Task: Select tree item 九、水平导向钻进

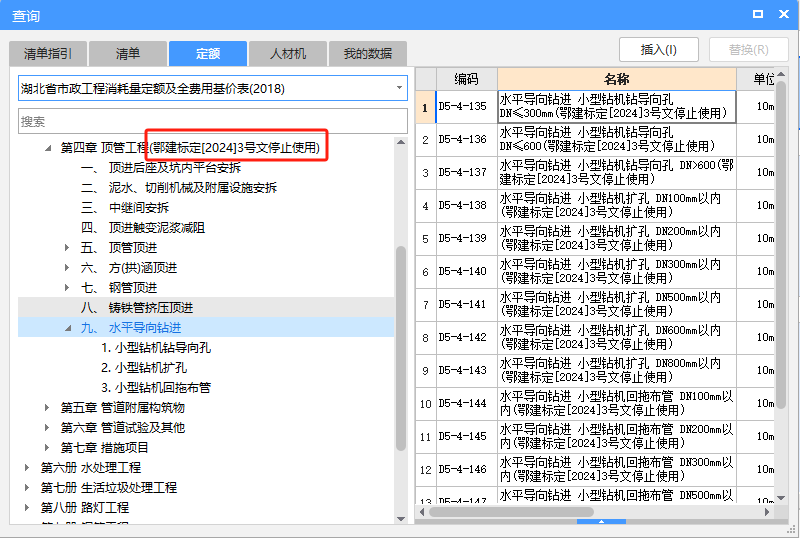Action: click(131, 328)
